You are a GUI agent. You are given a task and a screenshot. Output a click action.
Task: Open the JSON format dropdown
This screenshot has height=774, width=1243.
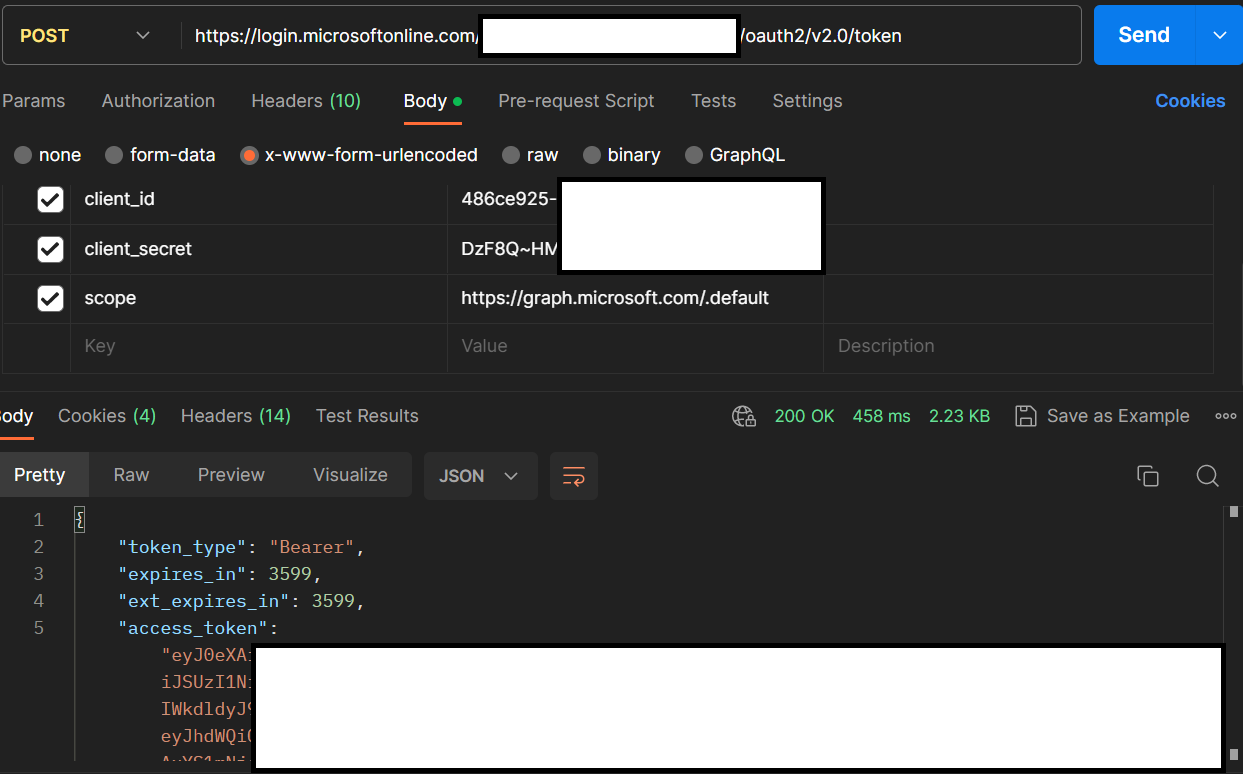click(481, 476)
